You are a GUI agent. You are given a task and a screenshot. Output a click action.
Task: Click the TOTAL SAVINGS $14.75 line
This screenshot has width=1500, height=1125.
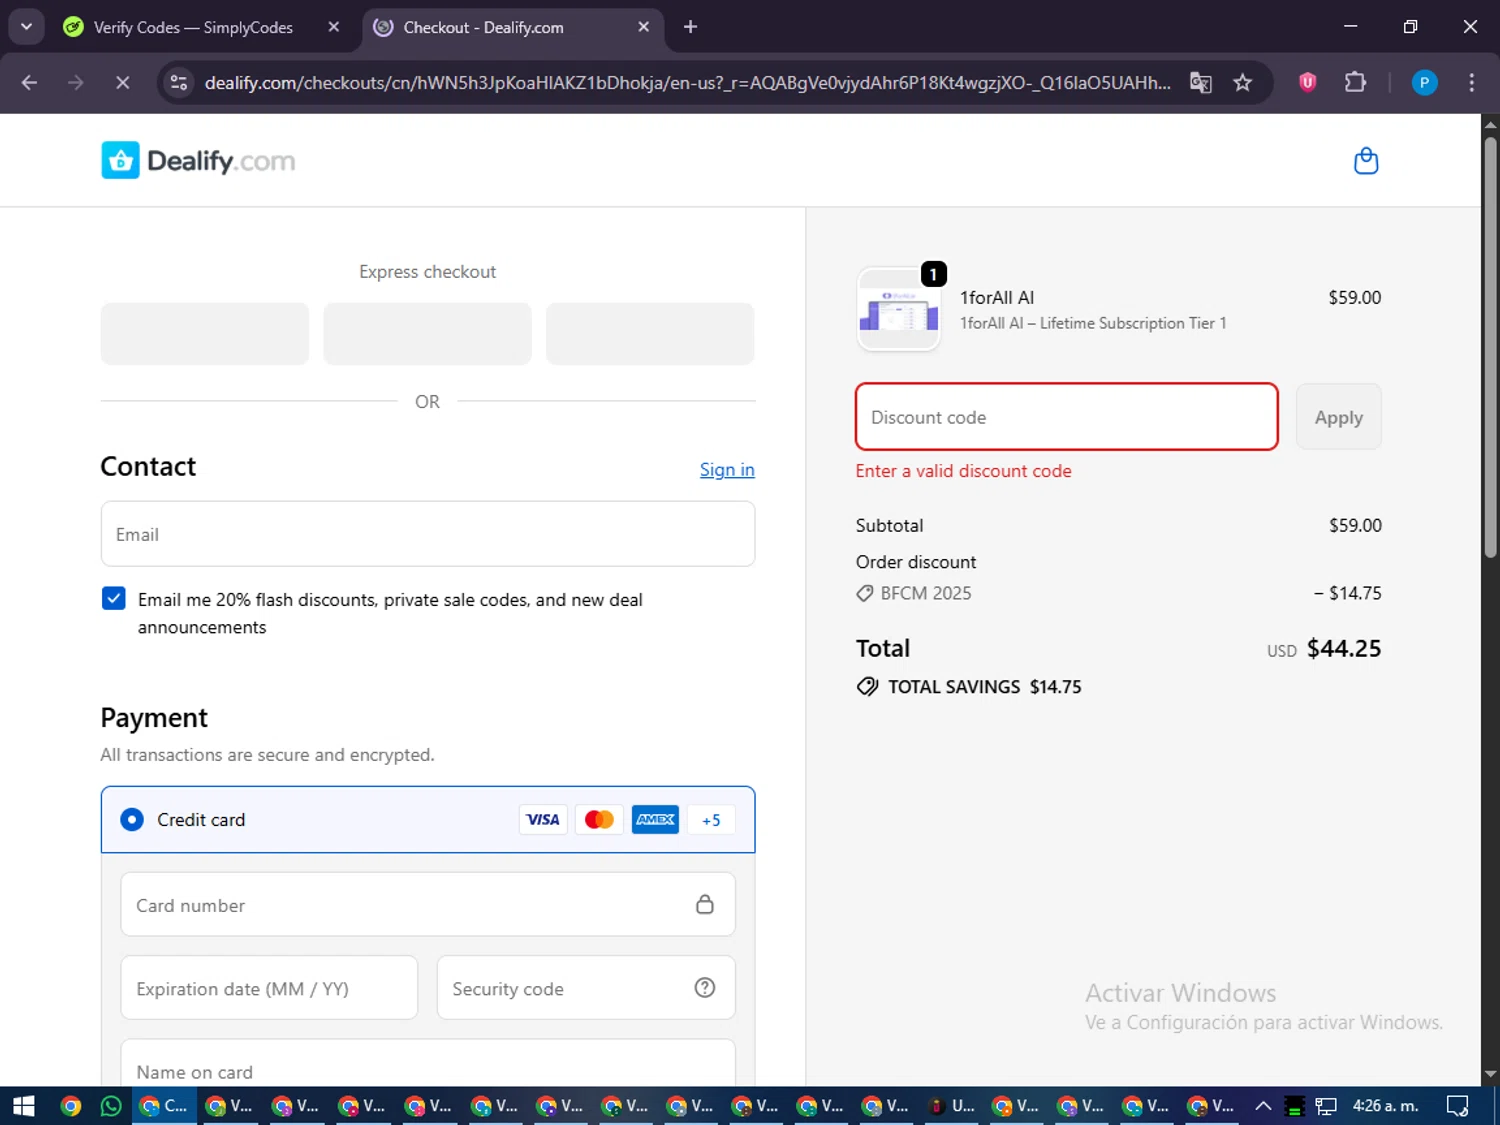[x=969, y=687]
